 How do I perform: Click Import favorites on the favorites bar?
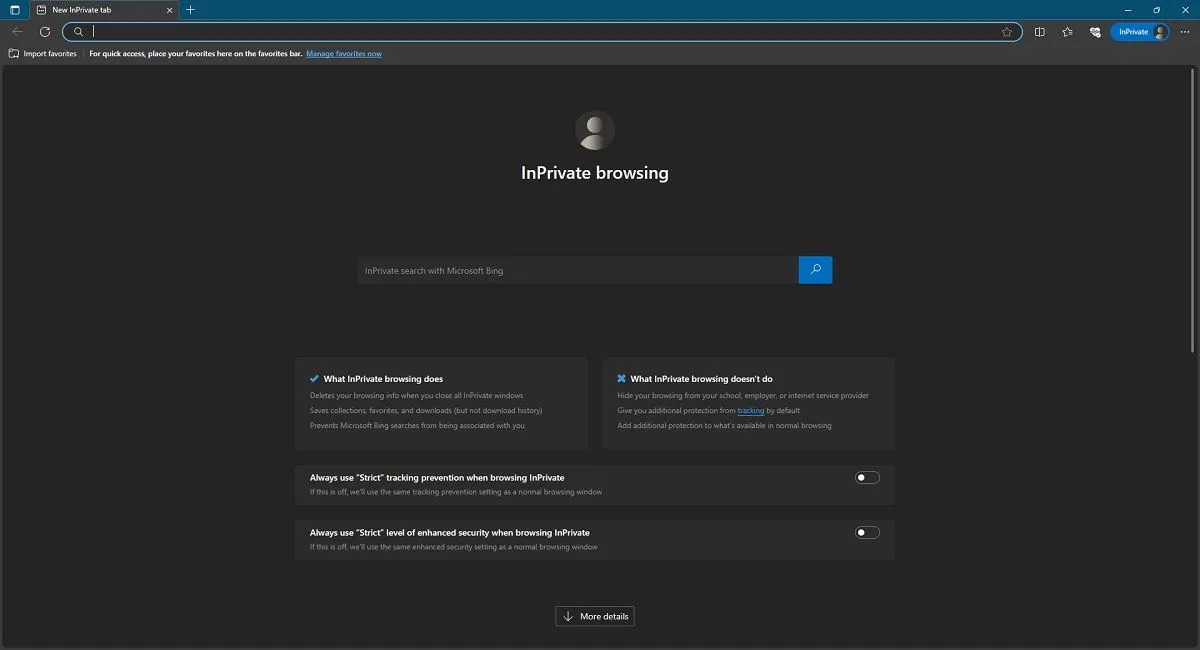pos(41,53)
